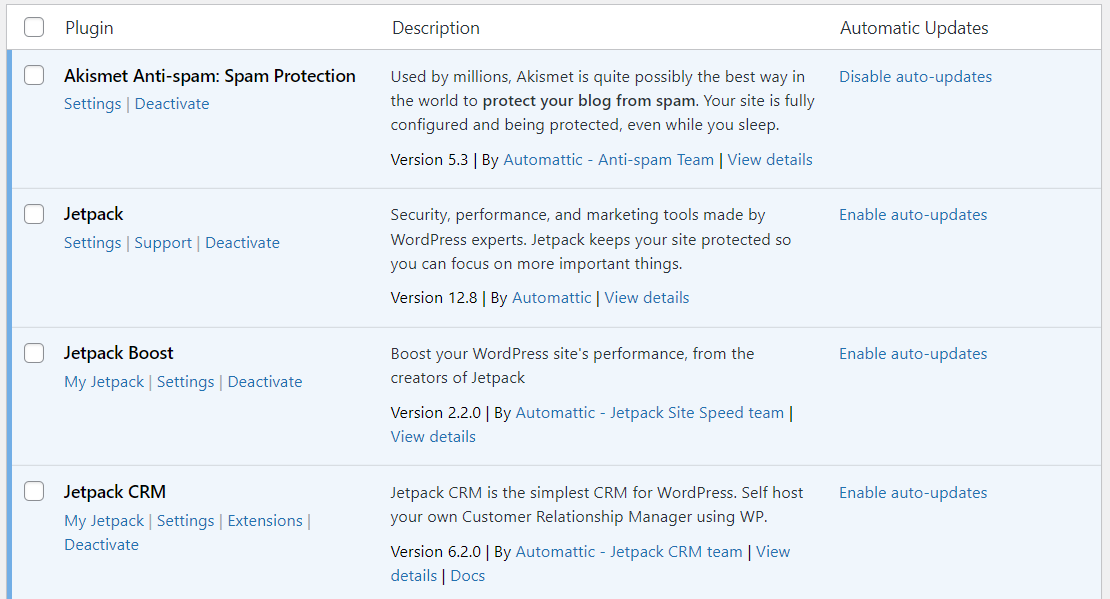Disable auto-updates for Akismet
This screenshot has height=599, width=1110.
[915, 76]
